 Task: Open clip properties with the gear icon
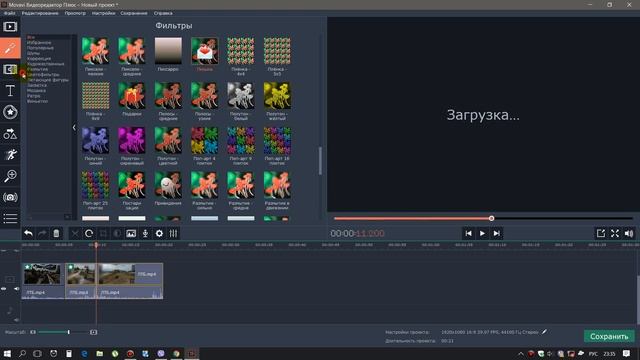(x=159, y=233)
